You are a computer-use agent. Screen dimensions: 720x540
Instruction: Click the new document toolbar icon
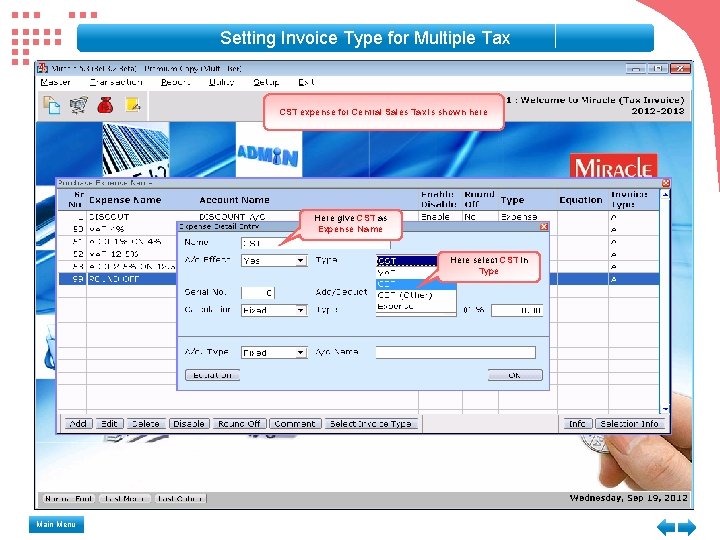[x=51, y=105]
